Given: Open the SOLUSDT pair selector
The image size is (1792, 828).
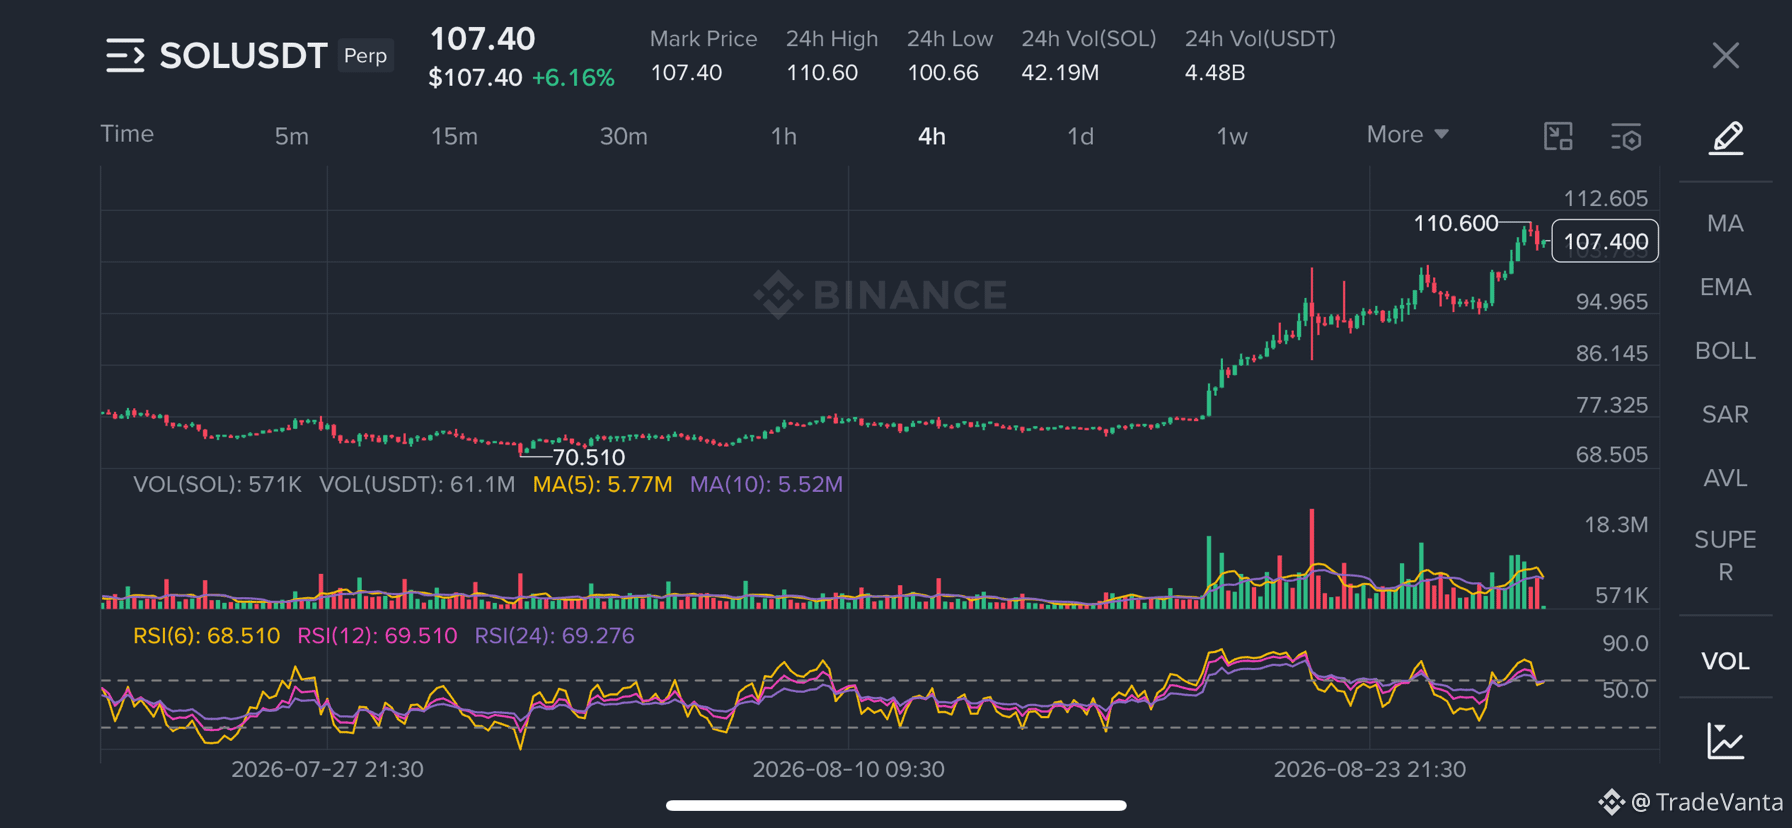Looking at the screenshot, I should tap(243, 55).
